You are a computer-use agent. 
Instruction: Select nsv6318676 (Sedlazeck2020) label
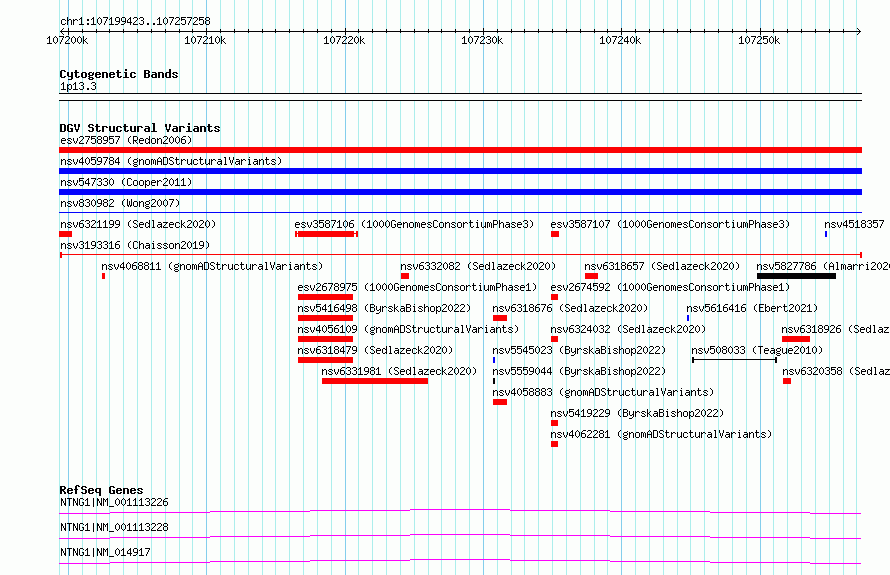coord(570,308)
